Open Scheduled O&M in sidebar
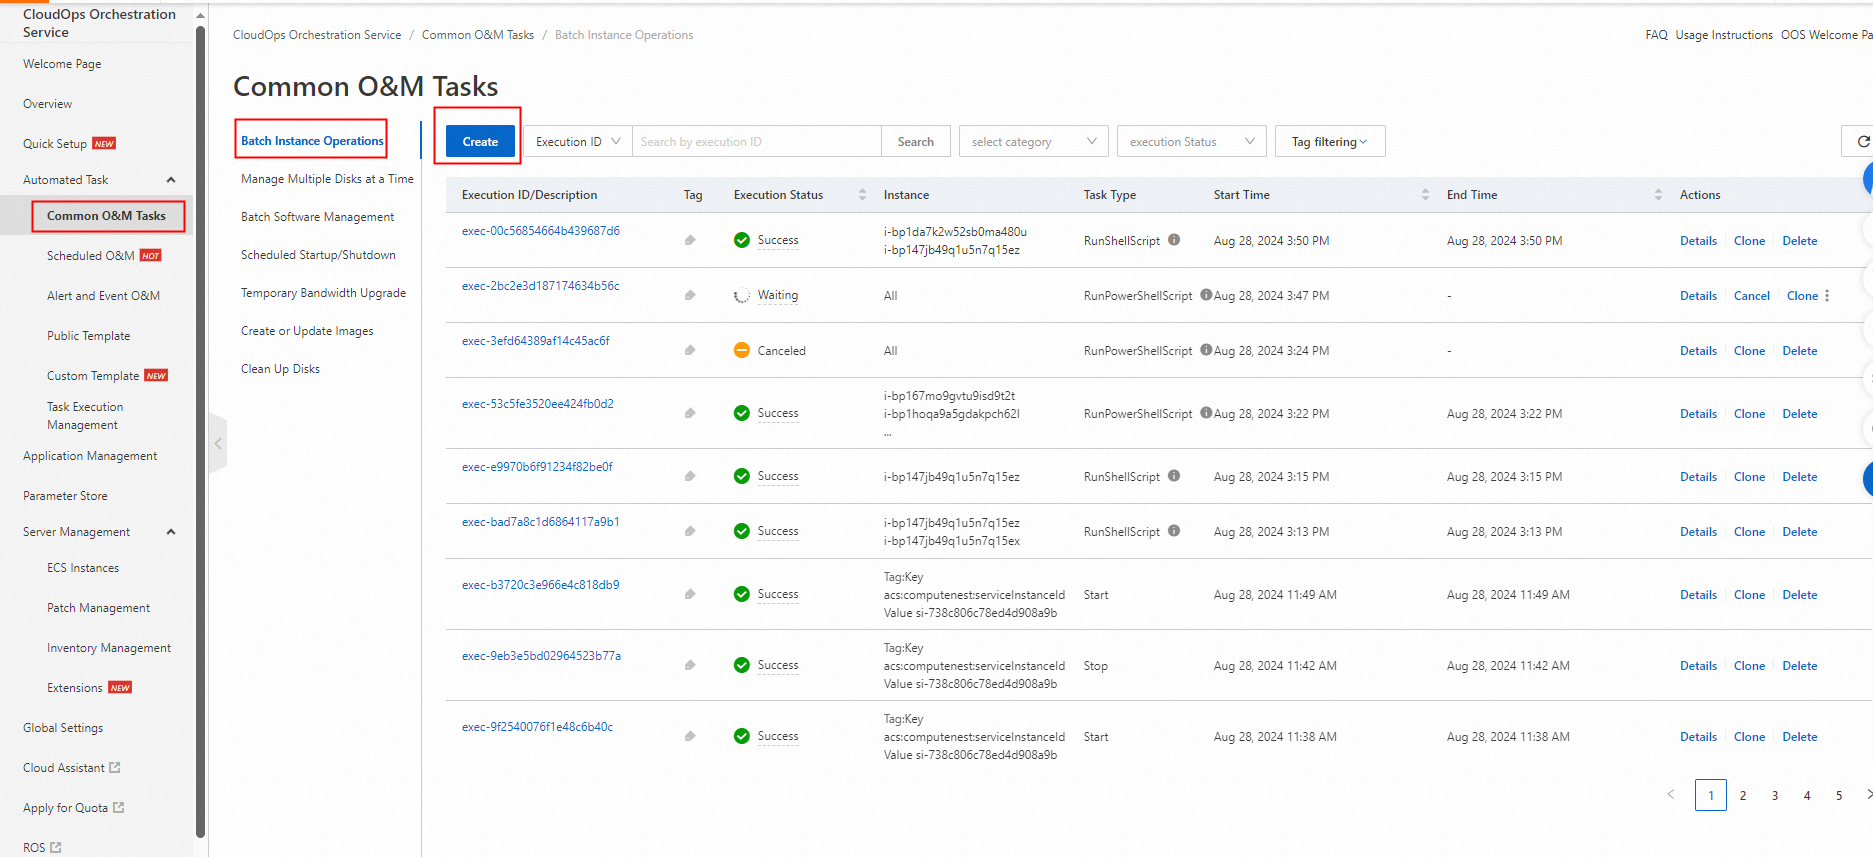The image size is (1873, 857). (90, 256)
